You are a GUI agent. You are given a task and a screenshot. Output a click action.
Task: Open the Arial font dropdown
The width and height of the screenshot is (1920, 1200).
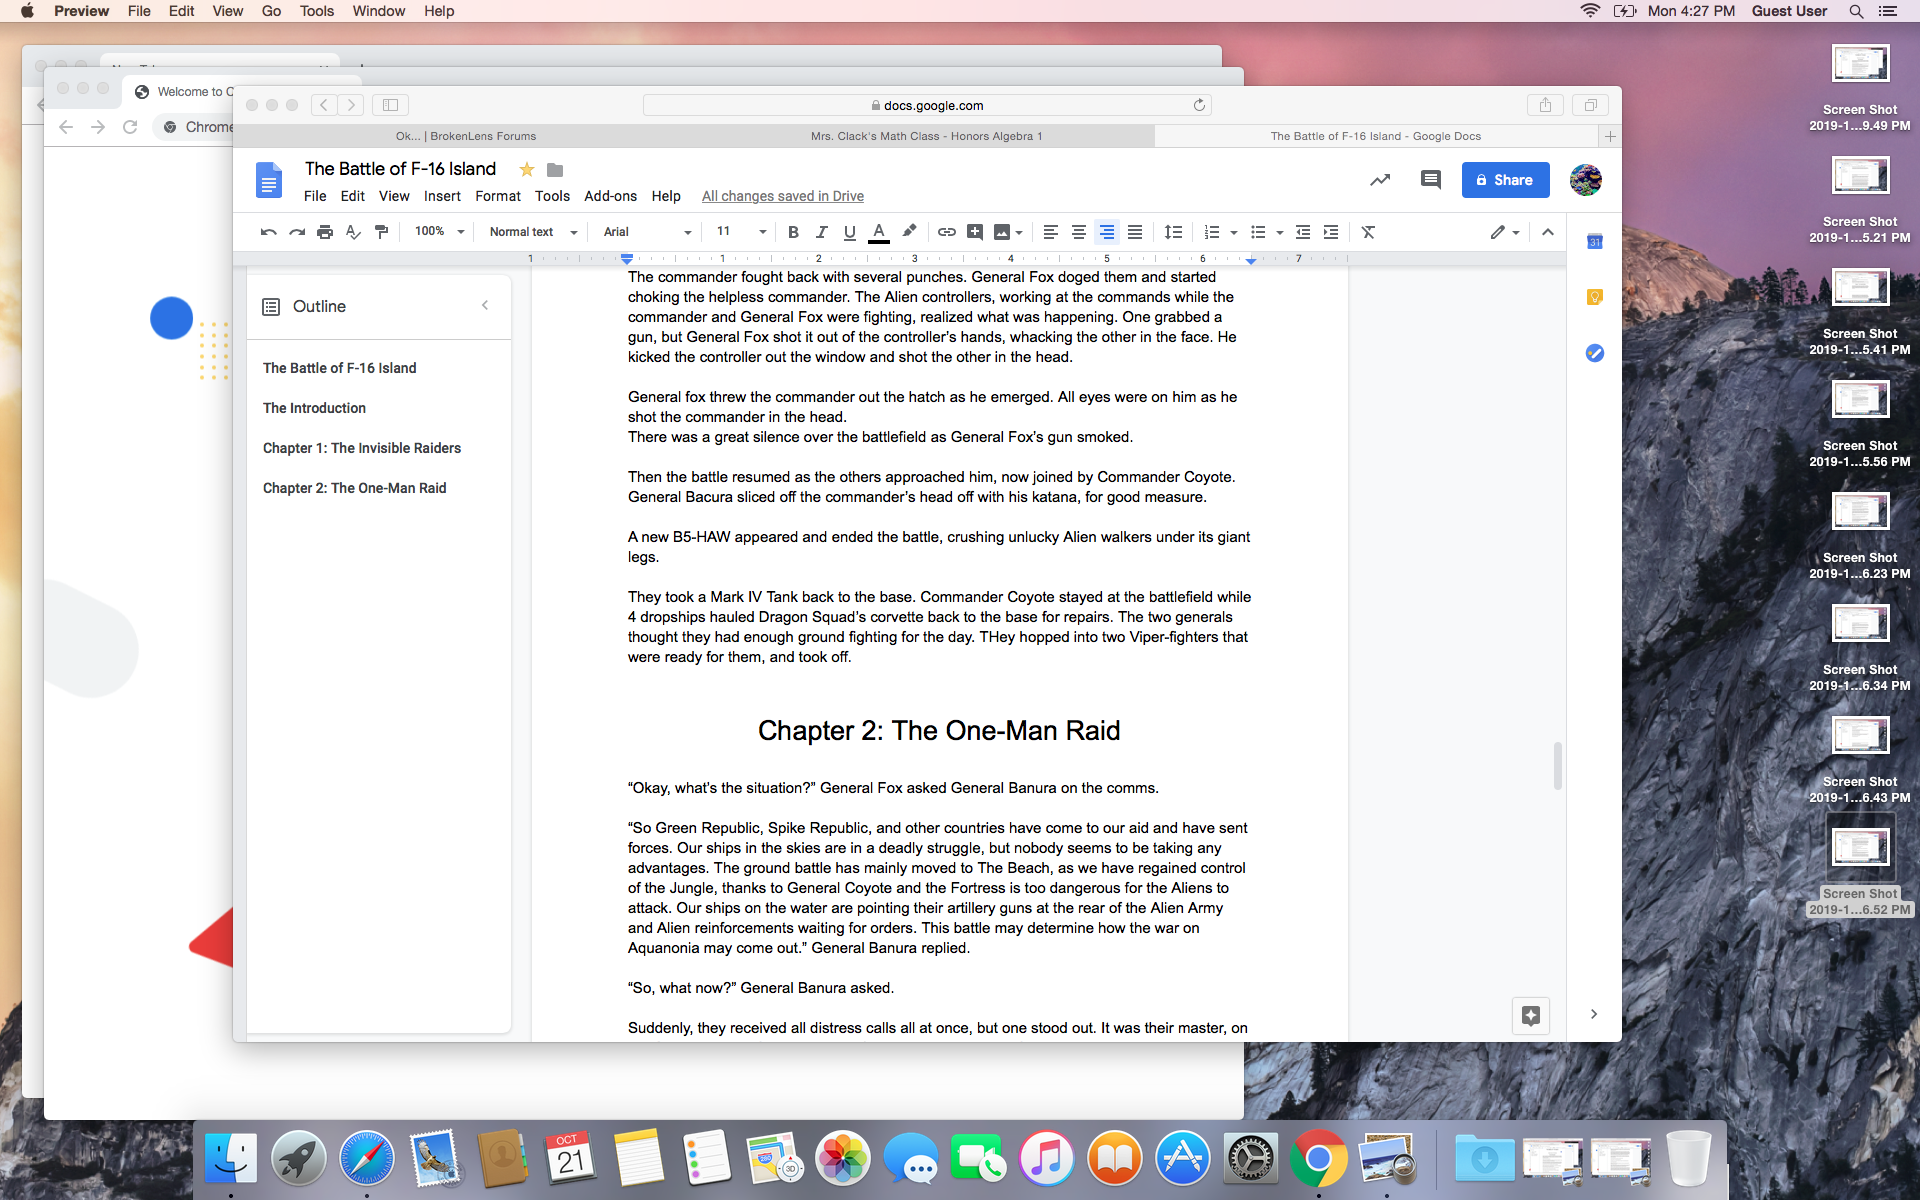[647, 232]
